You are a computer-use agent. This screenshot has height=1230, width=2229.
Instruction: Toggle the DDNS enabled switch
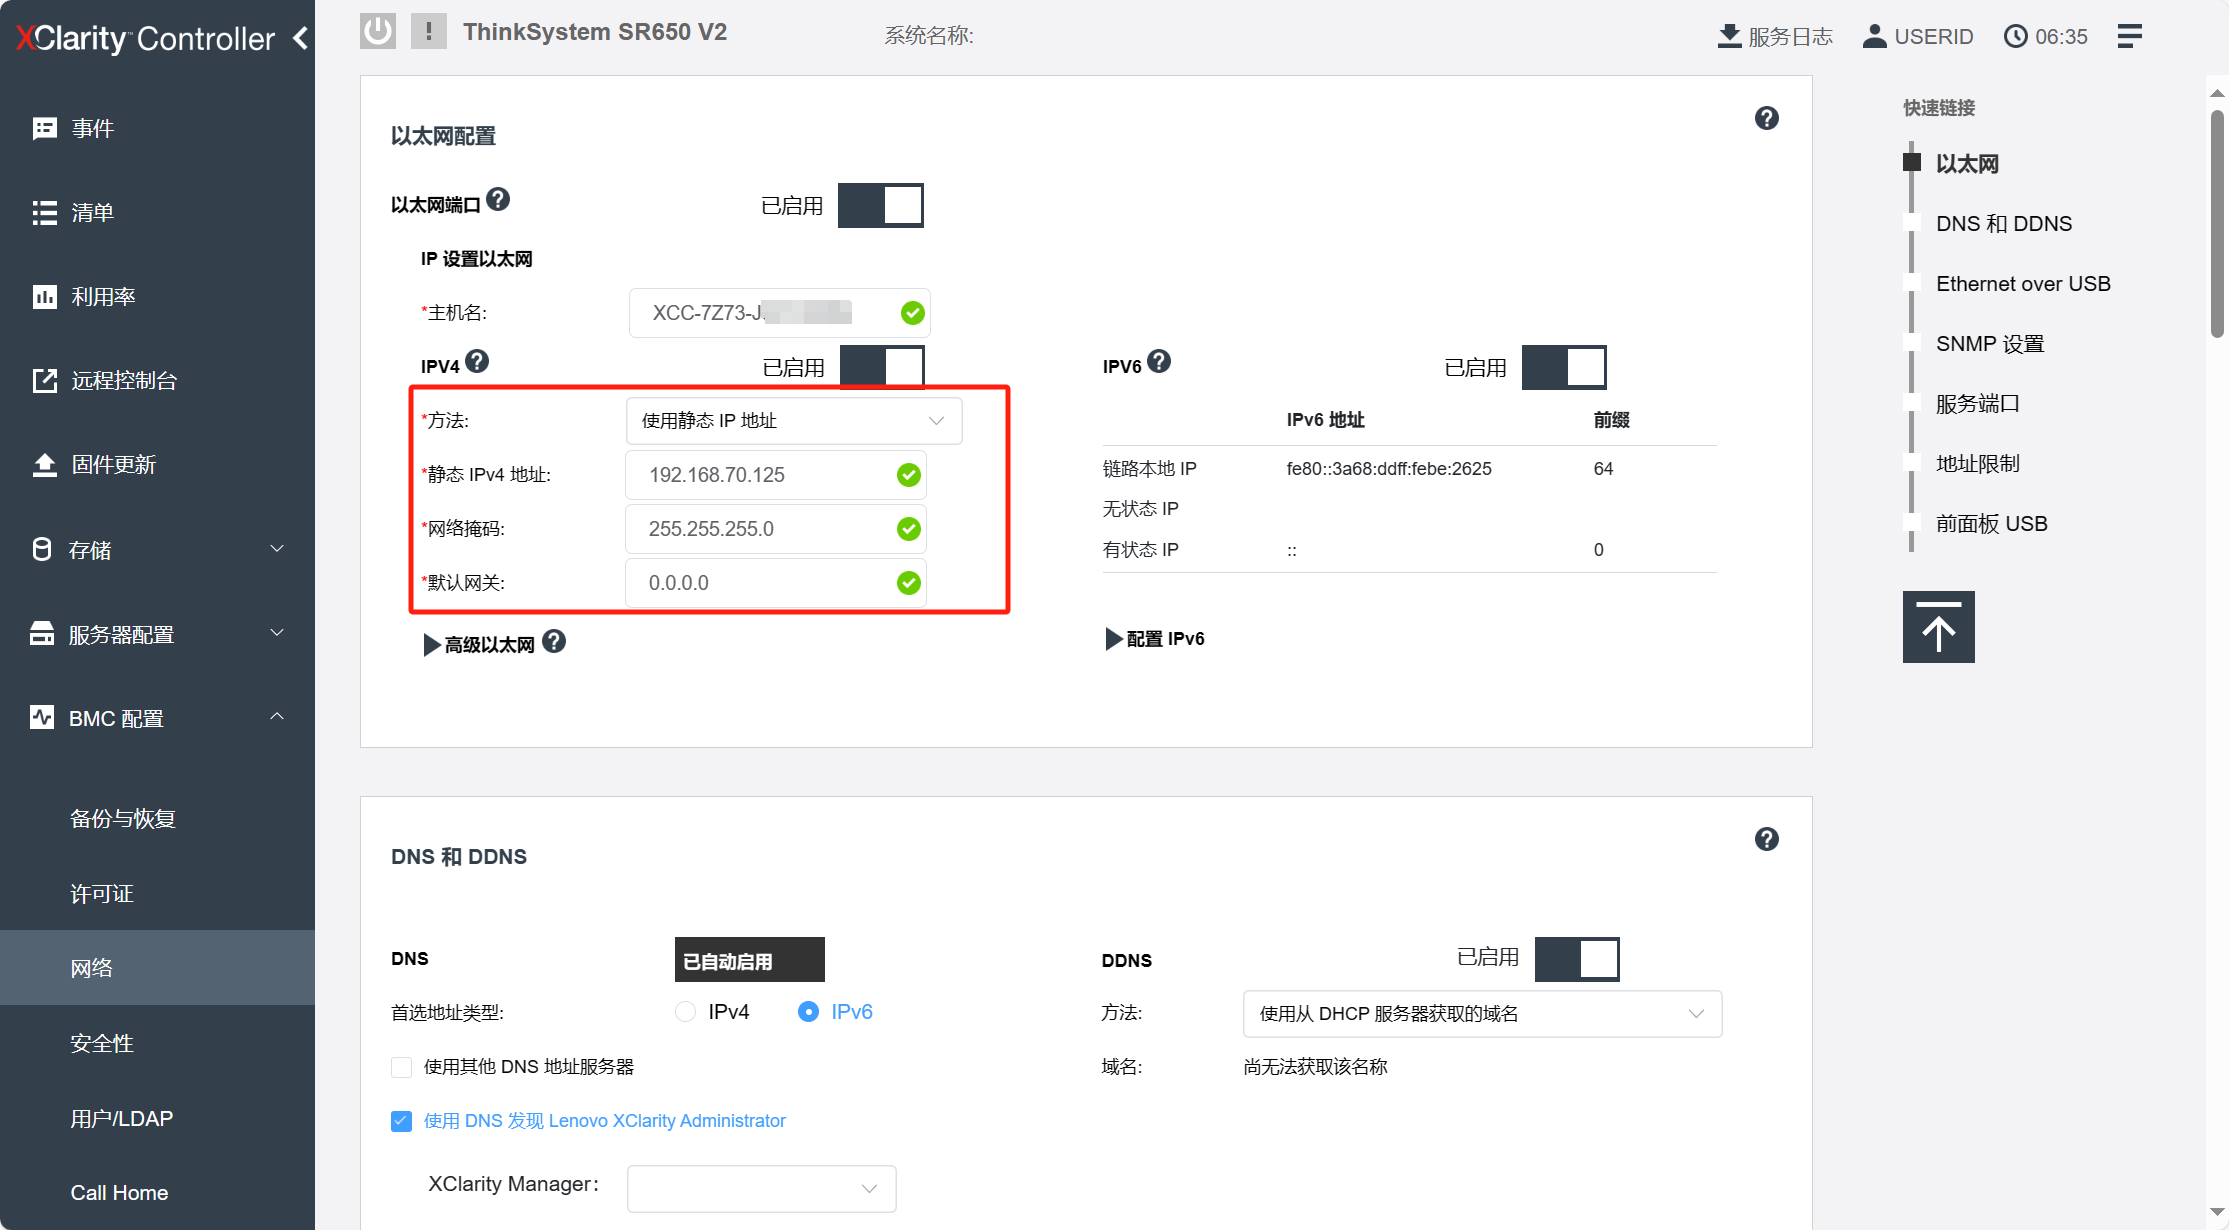pos(1577,959)
